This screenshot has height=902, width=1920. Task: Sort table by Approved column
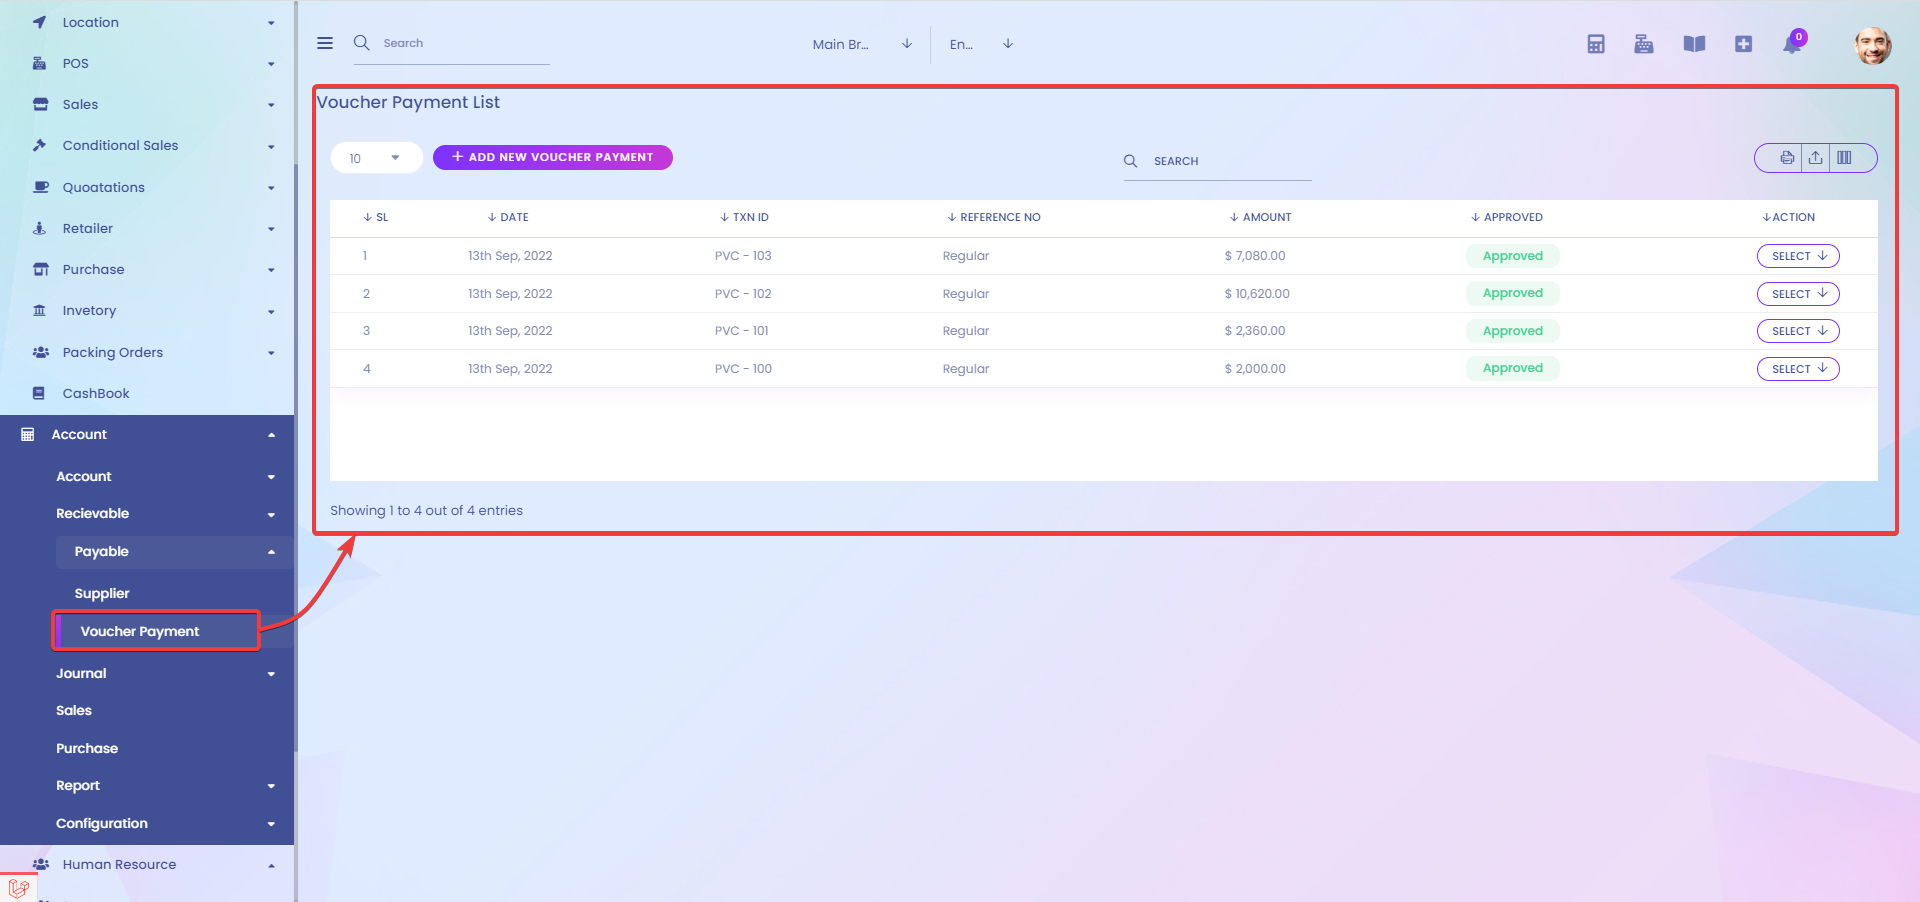(1507, 217)
